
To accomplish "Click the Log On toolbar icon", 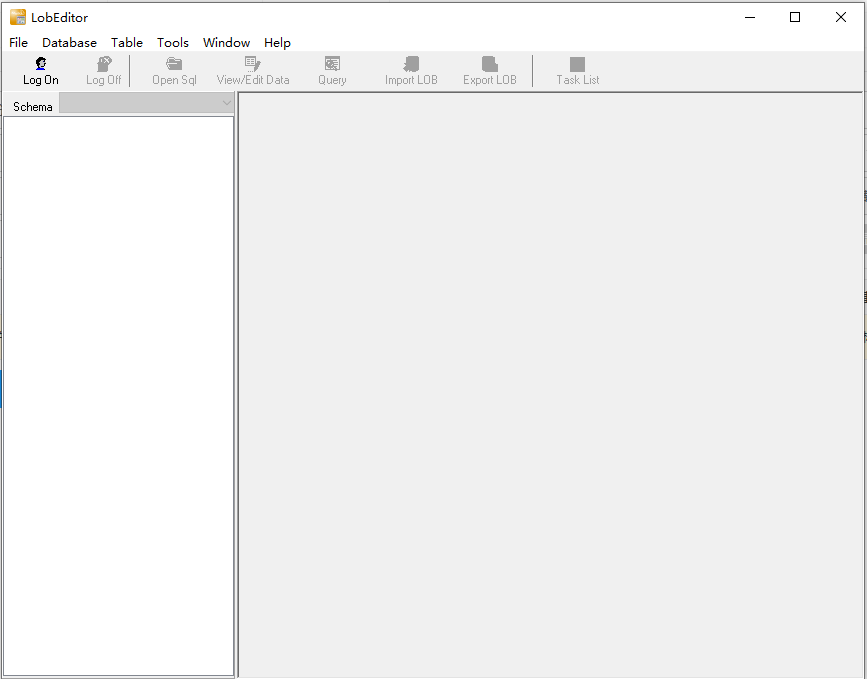I will click(41, 64).
